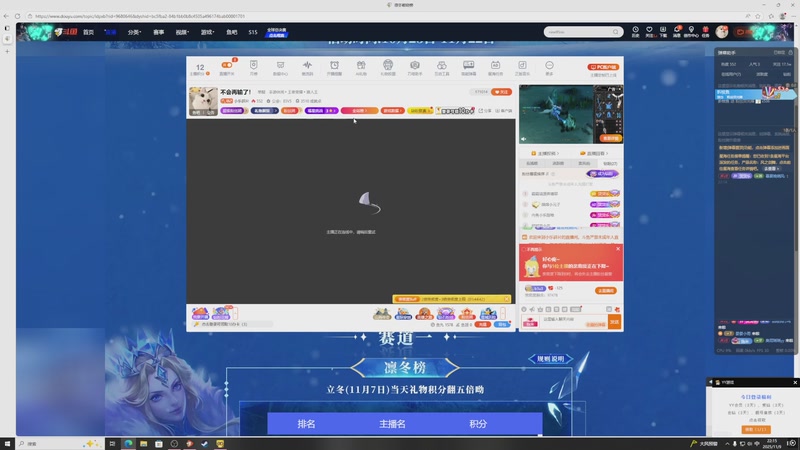Click the 积分 column header
The width and height of the screenshot is (800, 450).
[478, 424]
